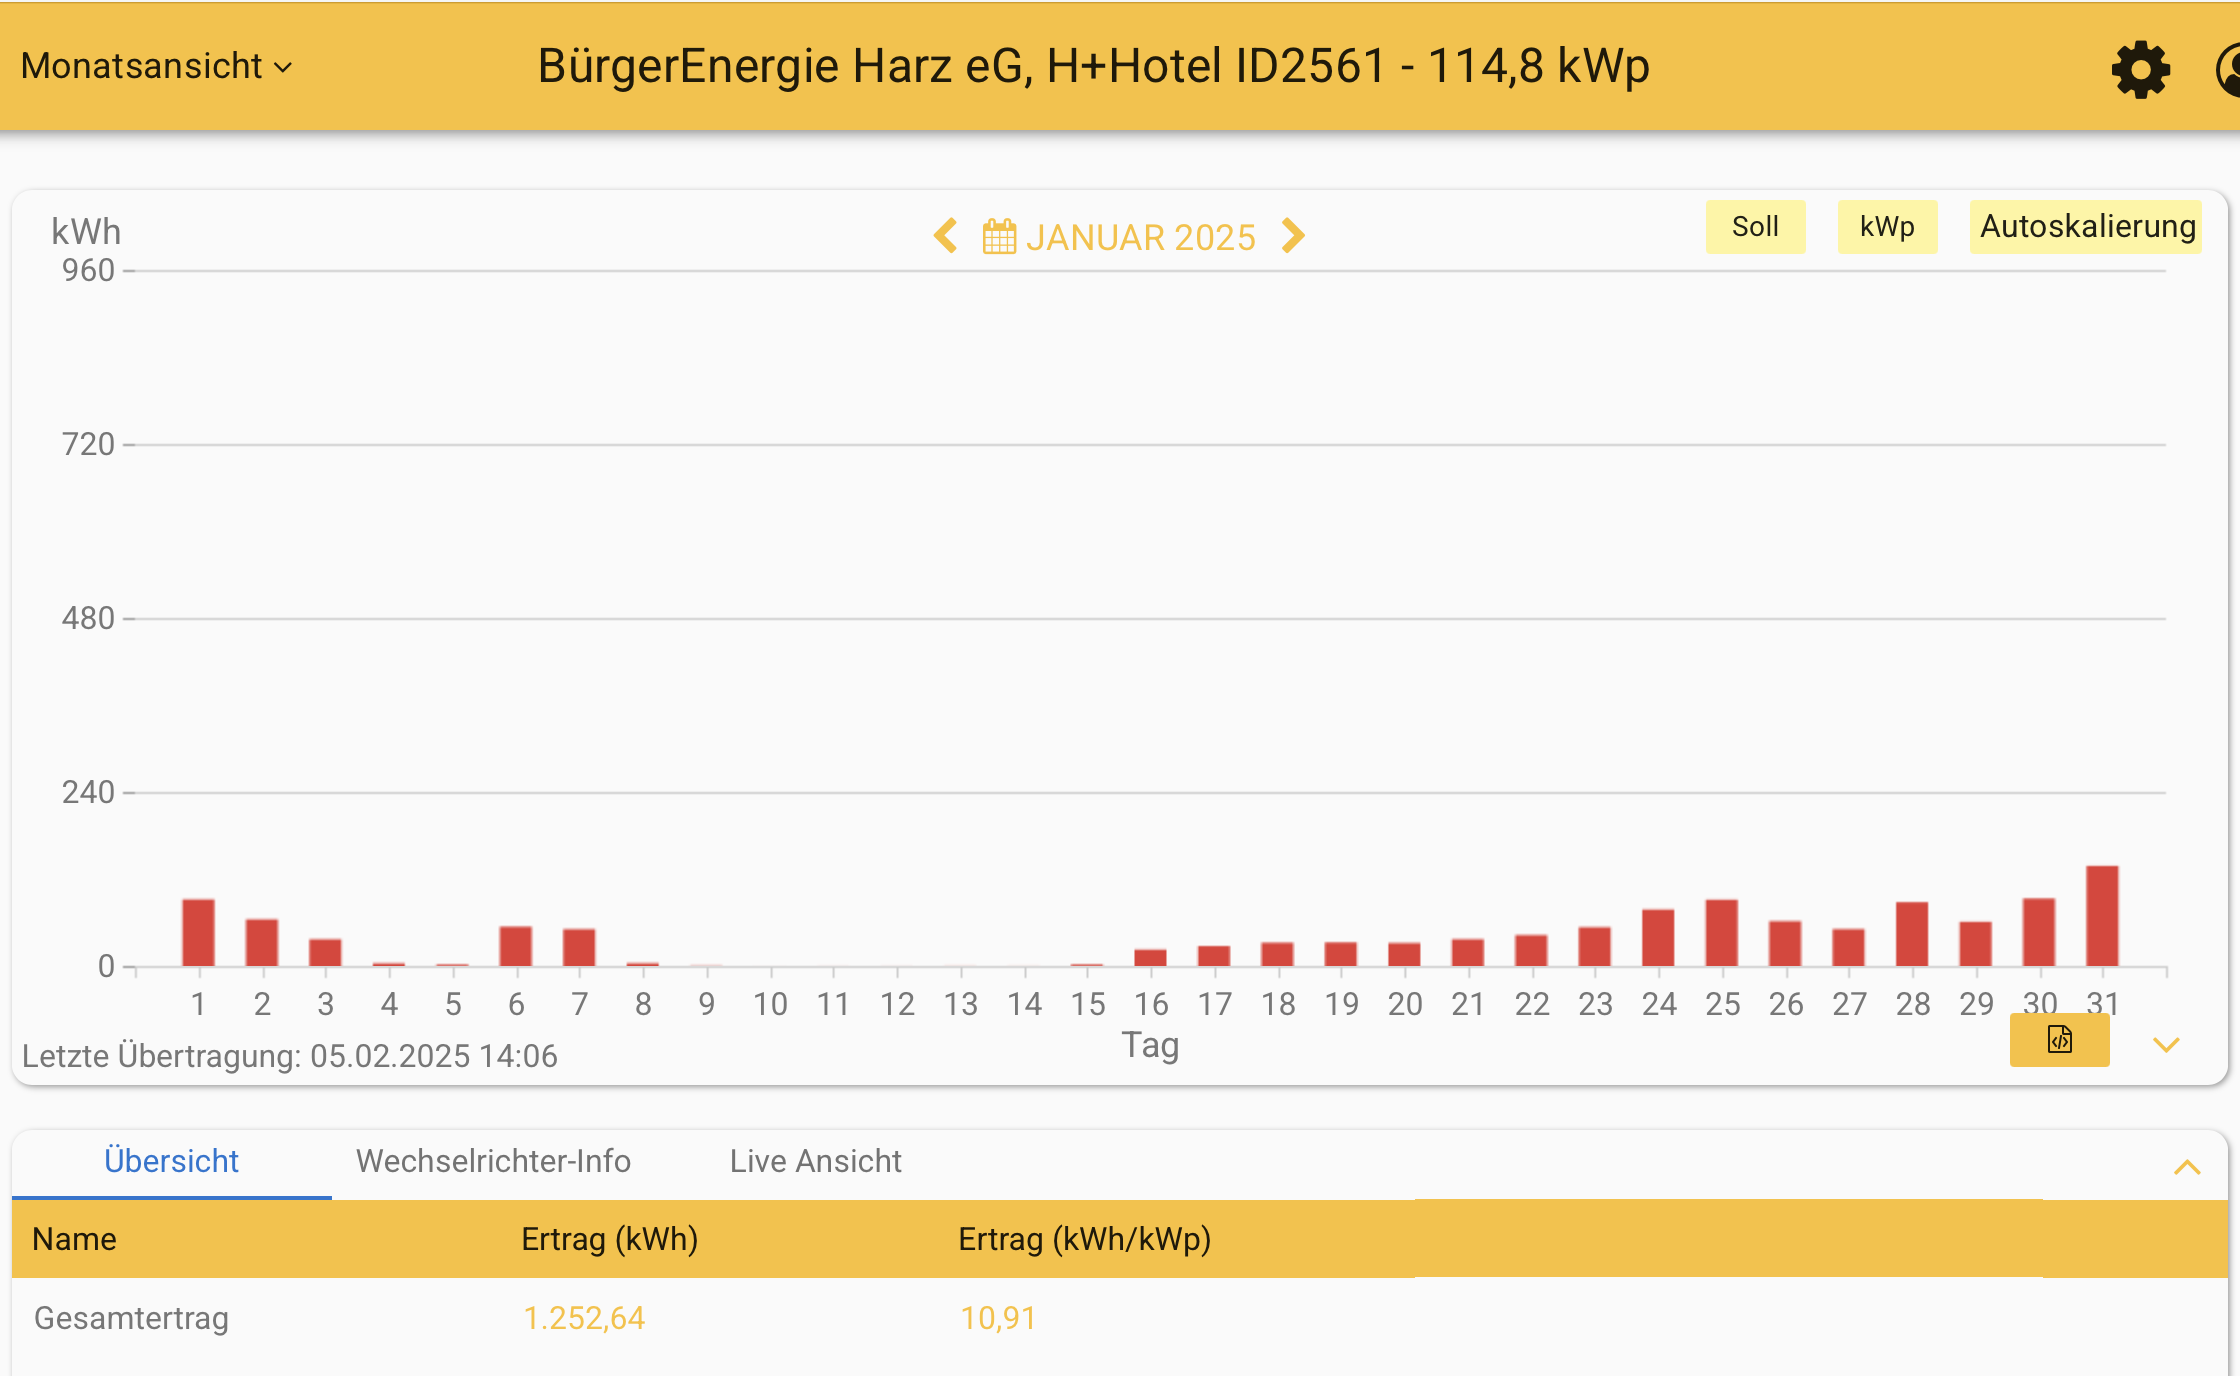Go to the next month with the right arrow
The height and width of the screenshot is (1376, 2240).
coord(1294,236)
